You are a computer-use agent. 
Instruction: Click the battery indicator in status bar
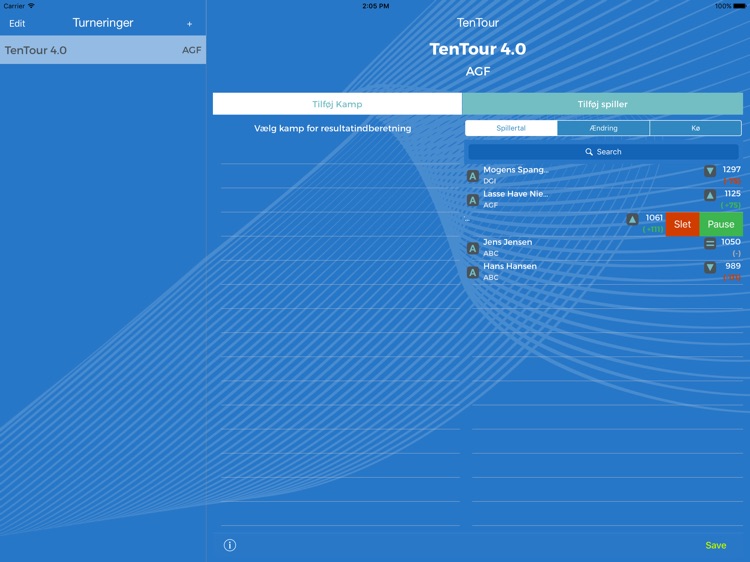(739, 6)
